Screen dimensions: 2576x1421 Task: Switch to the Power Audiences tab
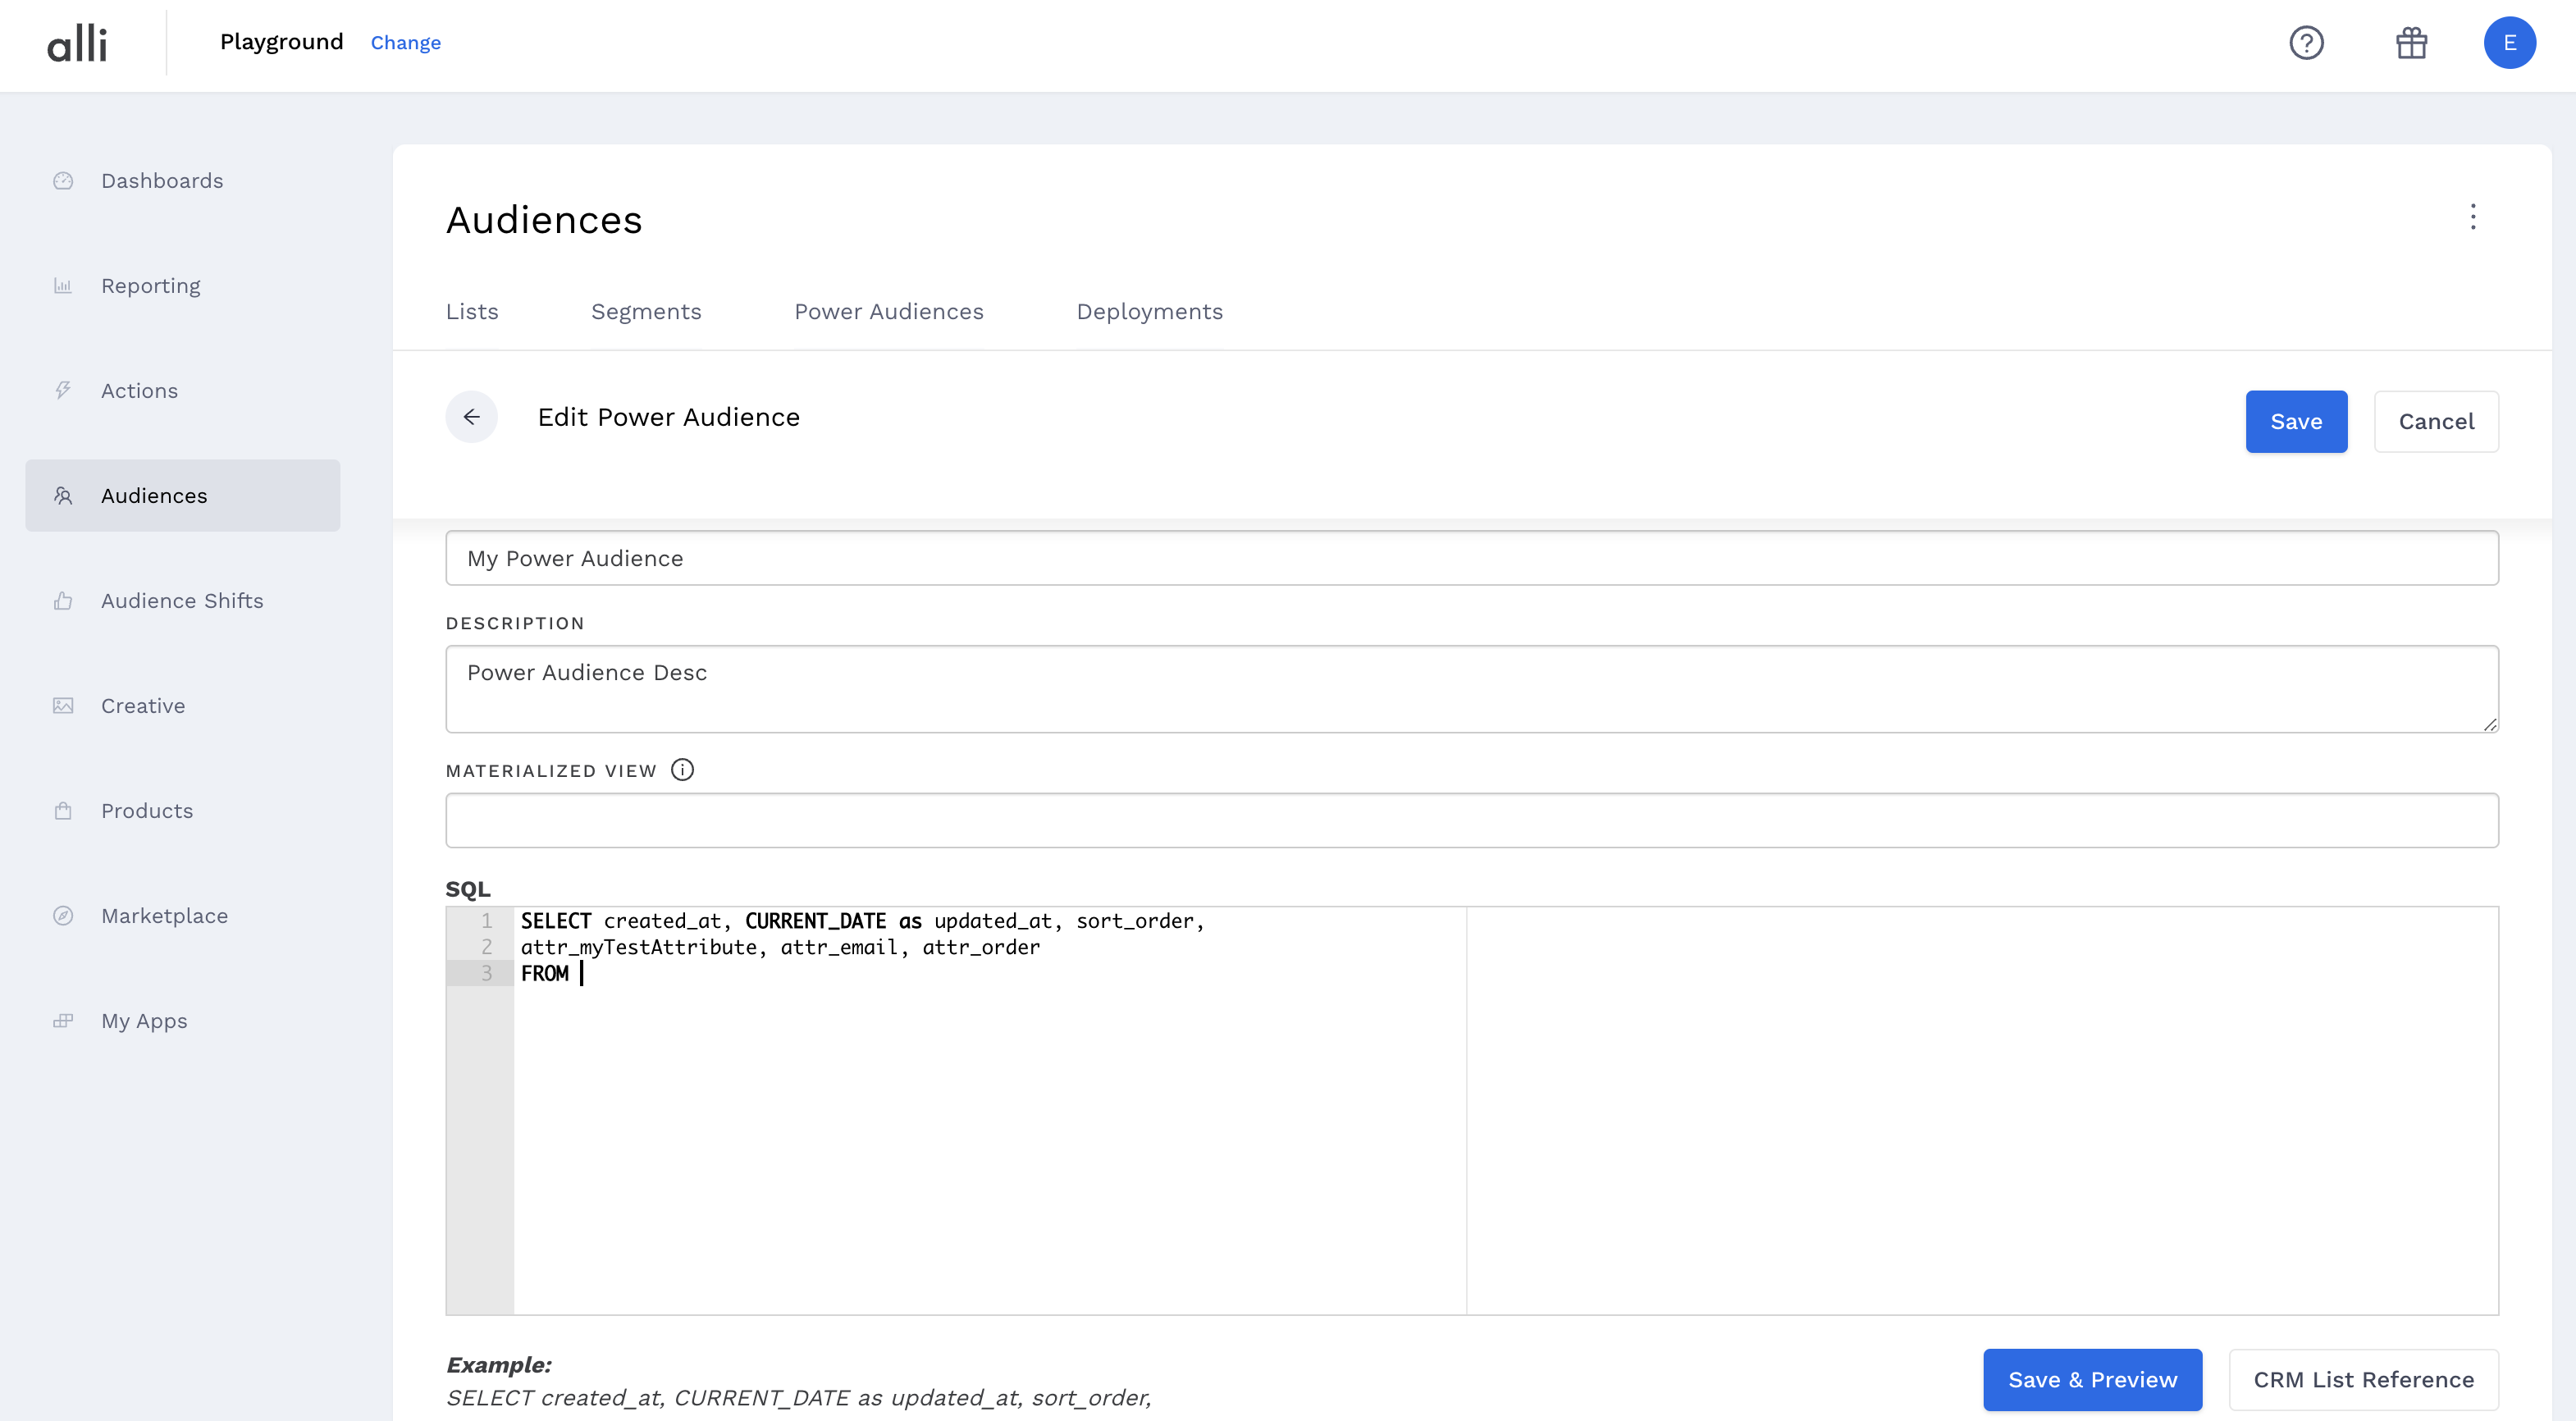(888, 312)
